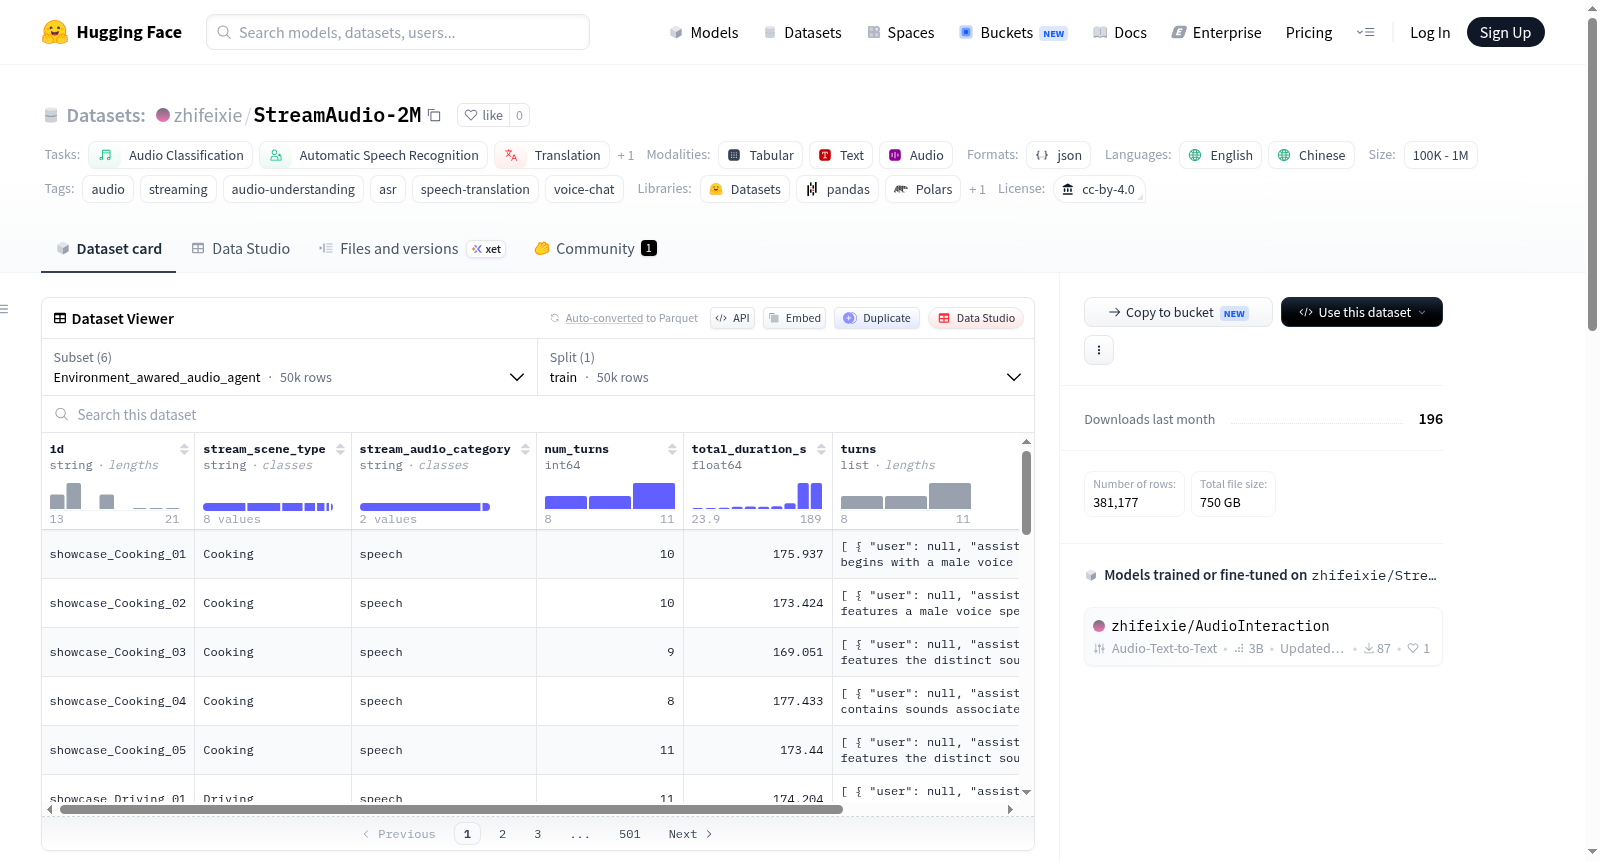Viewport: 1600px width, 861px height.
Task: Click the Duplicate button
Action: pyautogui.click(x=877, y=318)
